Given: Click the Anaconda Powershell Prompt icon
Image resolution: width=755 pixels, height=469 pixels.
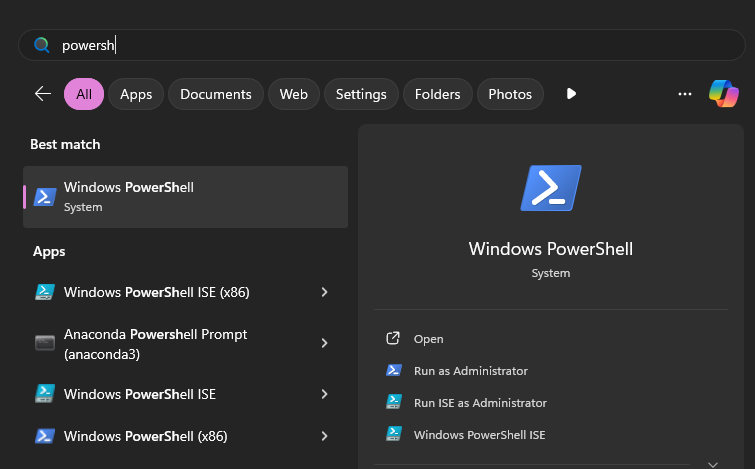Looking at the screenshot, I should 45,343.
